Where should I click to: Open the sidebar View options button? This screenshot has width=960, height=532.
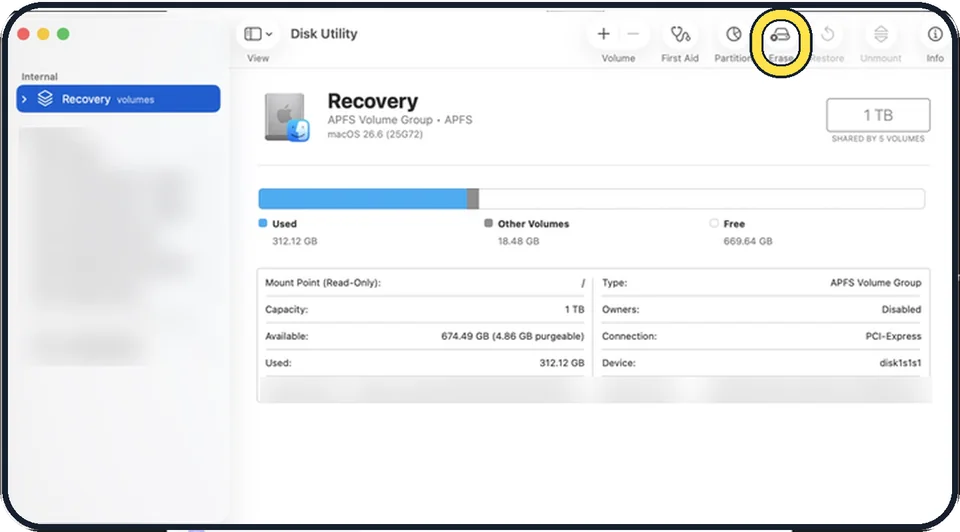[x=258, y=34]
